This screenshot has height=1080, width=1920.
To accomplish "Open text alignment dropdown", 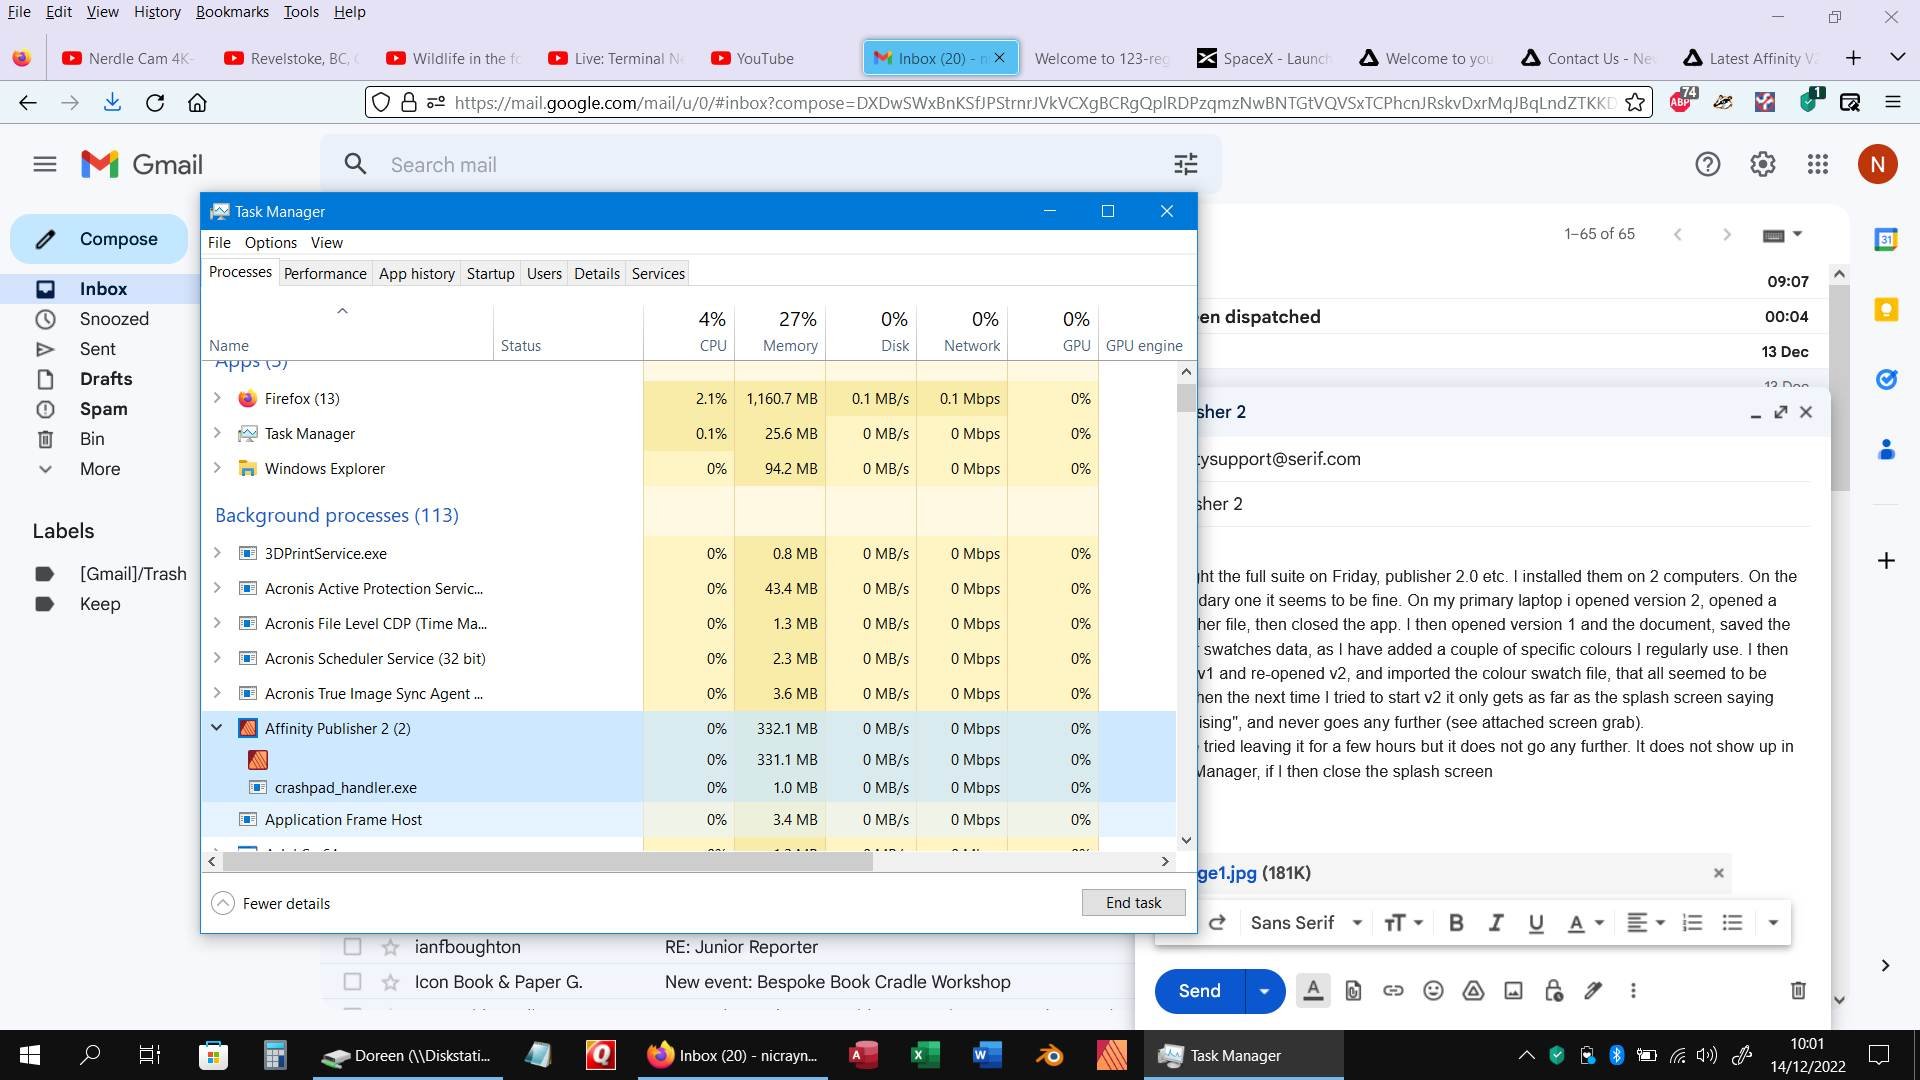I will coord(1645,923).
